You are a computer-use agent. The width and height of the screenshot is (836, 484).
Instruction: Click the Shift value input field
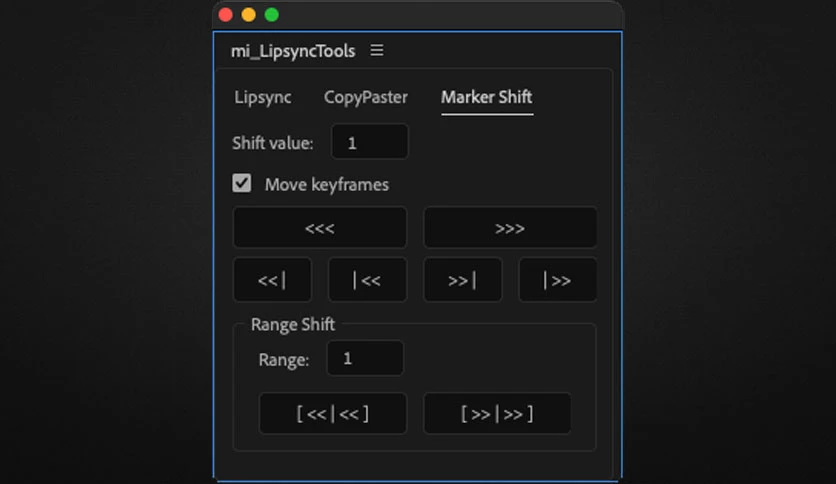(x=369, y=142)
